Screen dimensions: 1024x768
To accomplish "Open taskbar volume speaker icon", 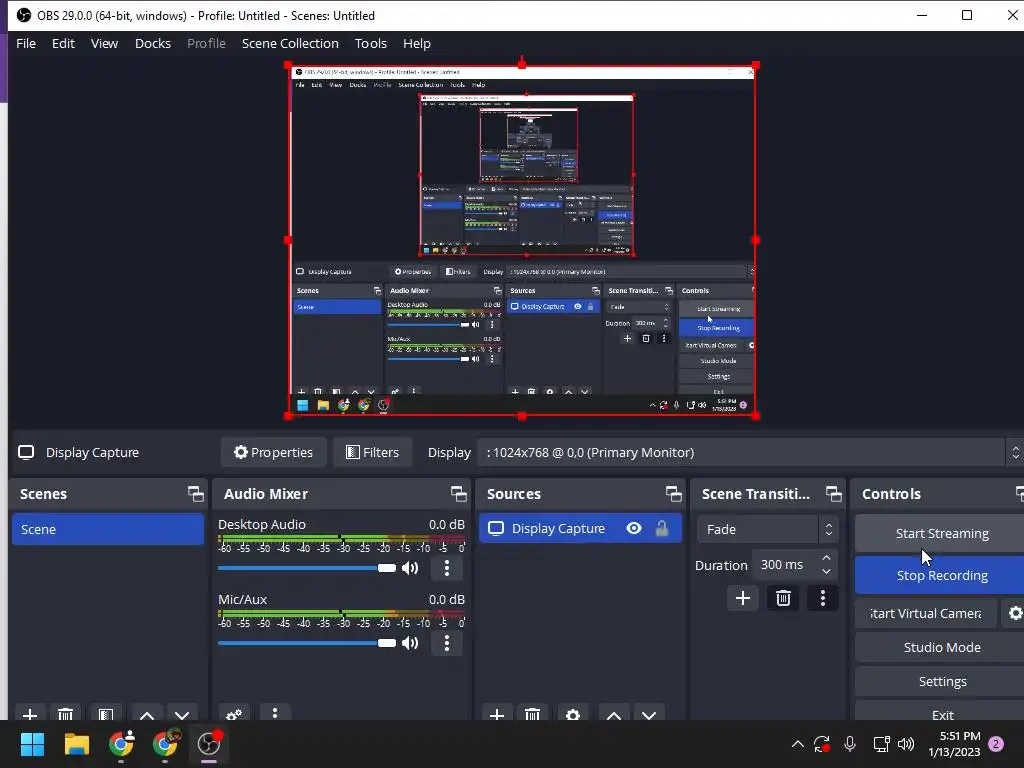I will pos(906,744).
